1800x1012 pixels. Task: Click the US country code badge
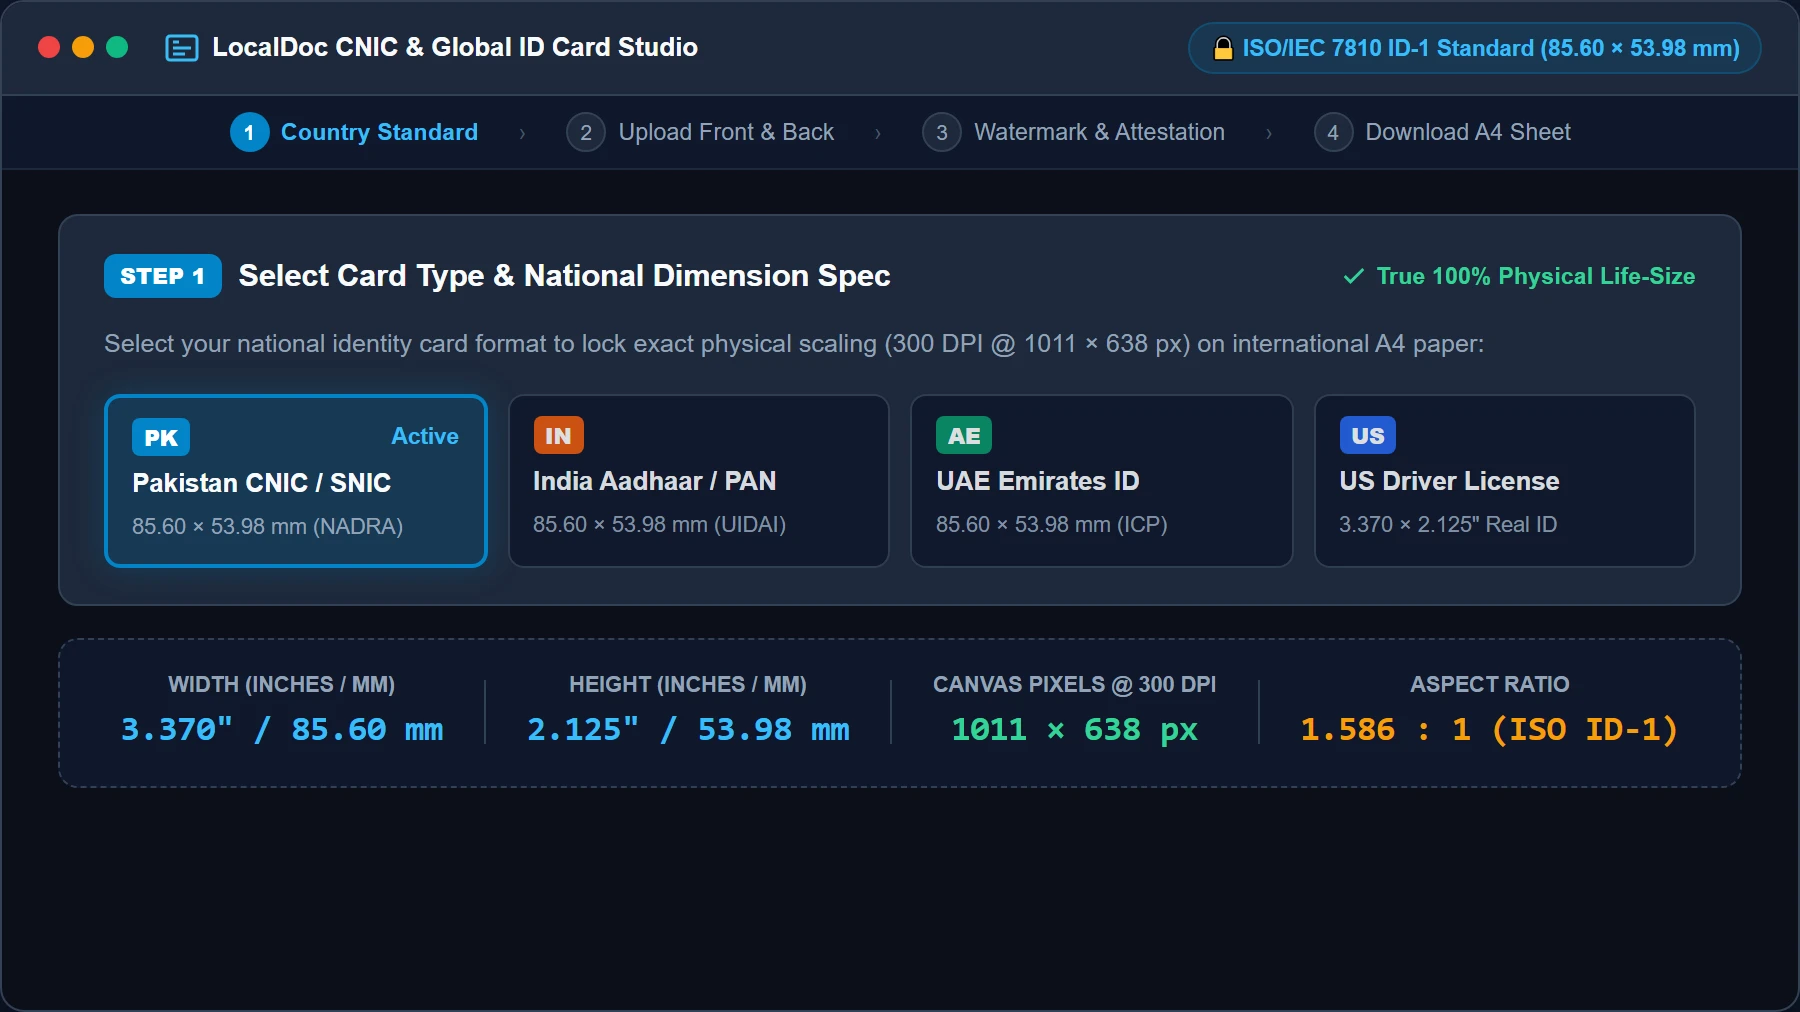[x=1367, y=435]
